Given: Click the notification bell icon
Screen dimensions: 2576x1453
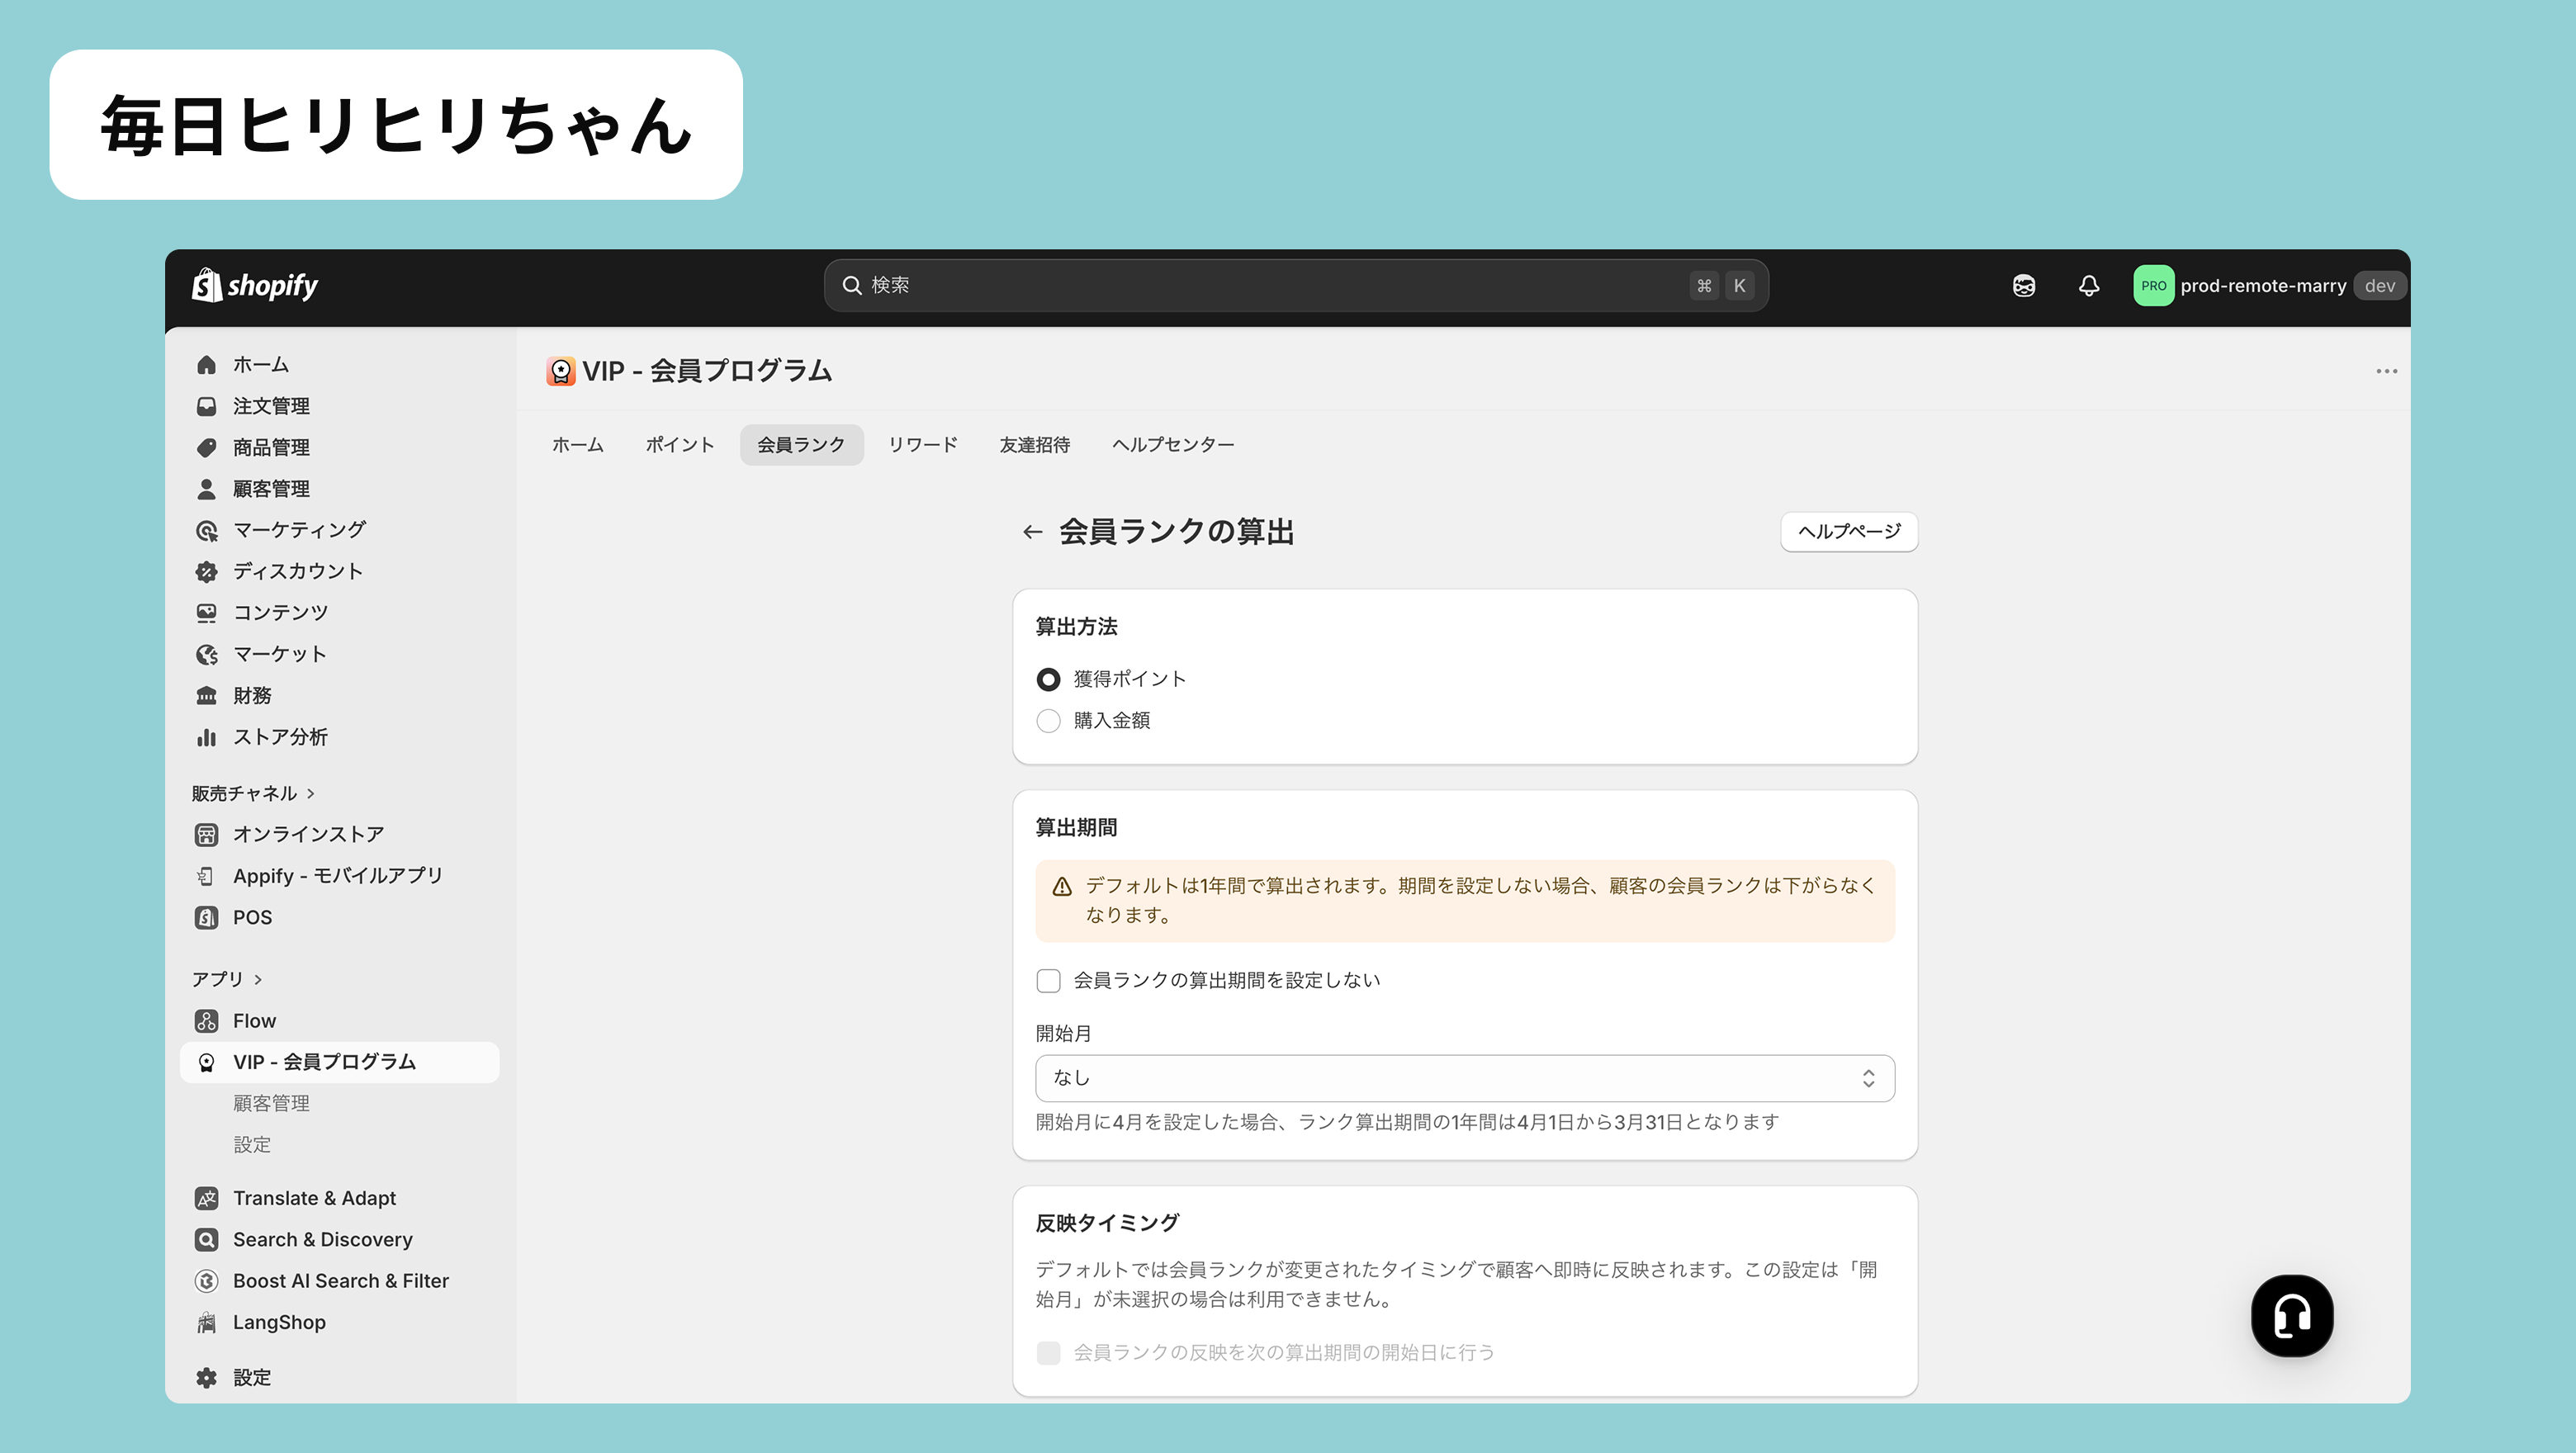Looking at the screenshot, I should pos(2088,286).
